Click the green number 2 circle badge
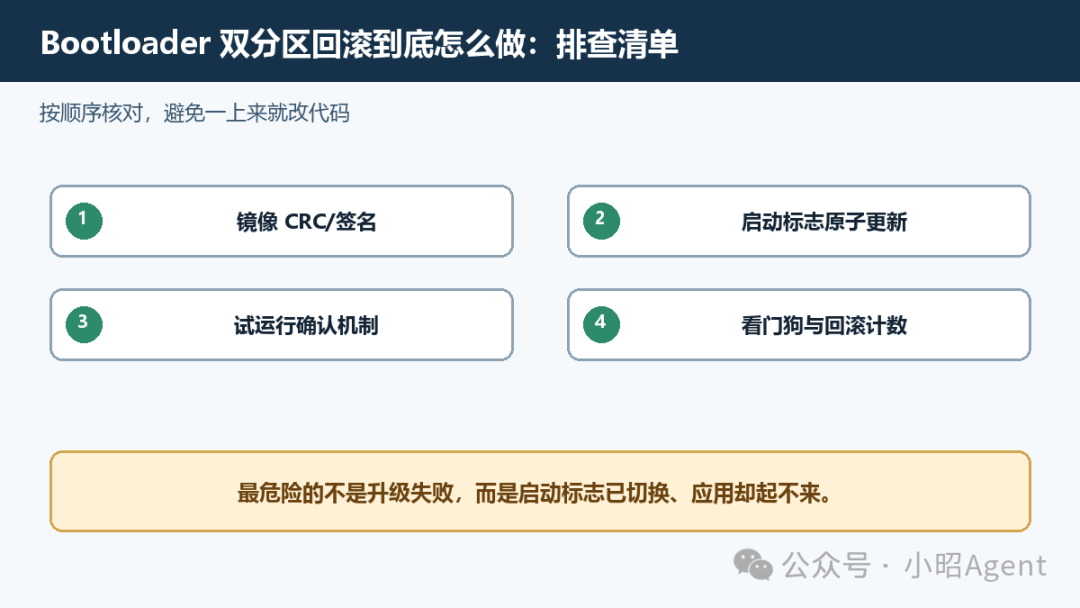This screenshot has height=608, width=1080. tap(601, 220)
